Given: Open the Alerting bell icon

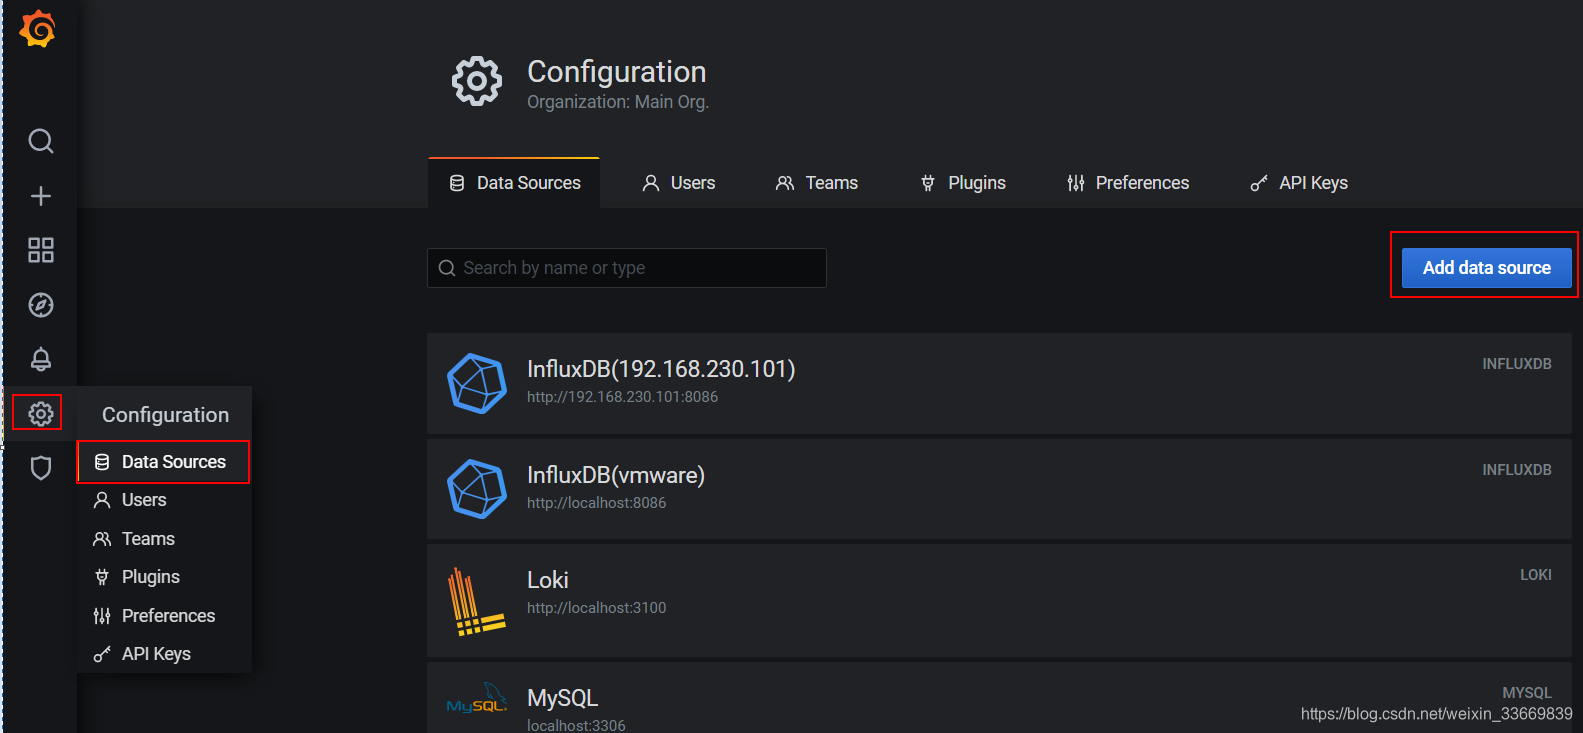Looking at the screenshot, I should 41,359.
